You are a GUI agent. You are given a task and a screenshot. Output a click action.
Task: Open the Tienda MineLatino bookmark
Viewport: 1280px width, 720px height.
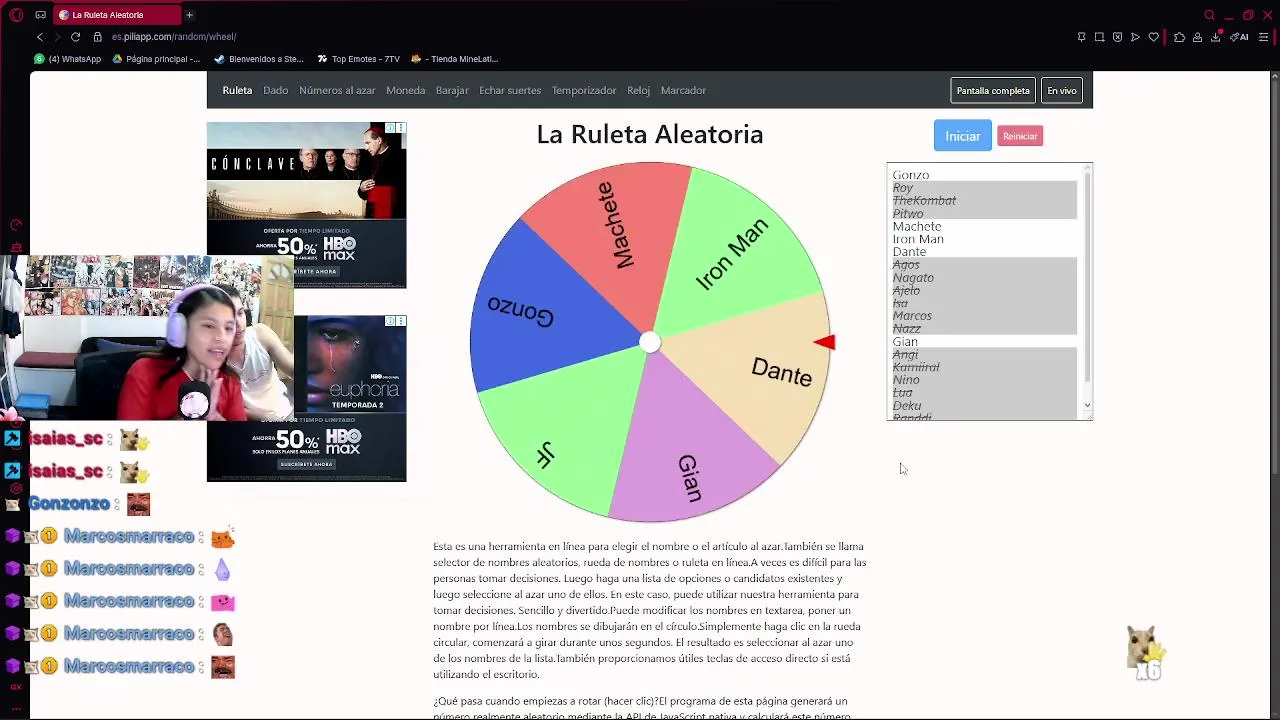tap(454, 59)
